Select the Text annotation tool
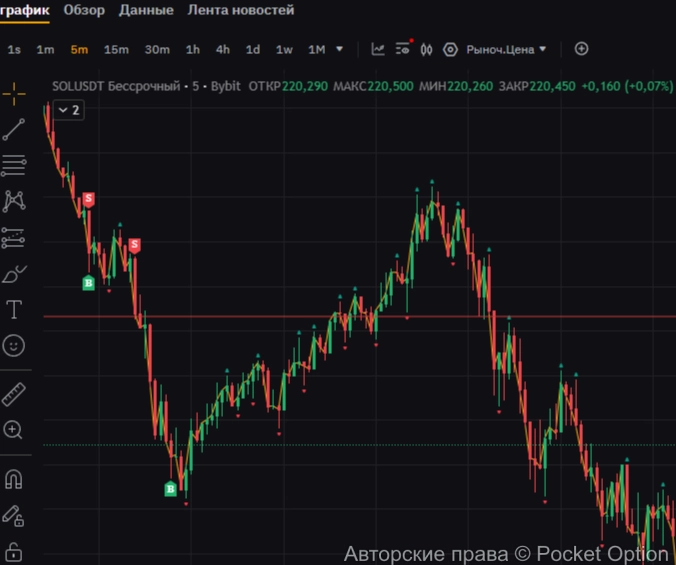Viewport: 676px width, 565px height. (14, 309)
